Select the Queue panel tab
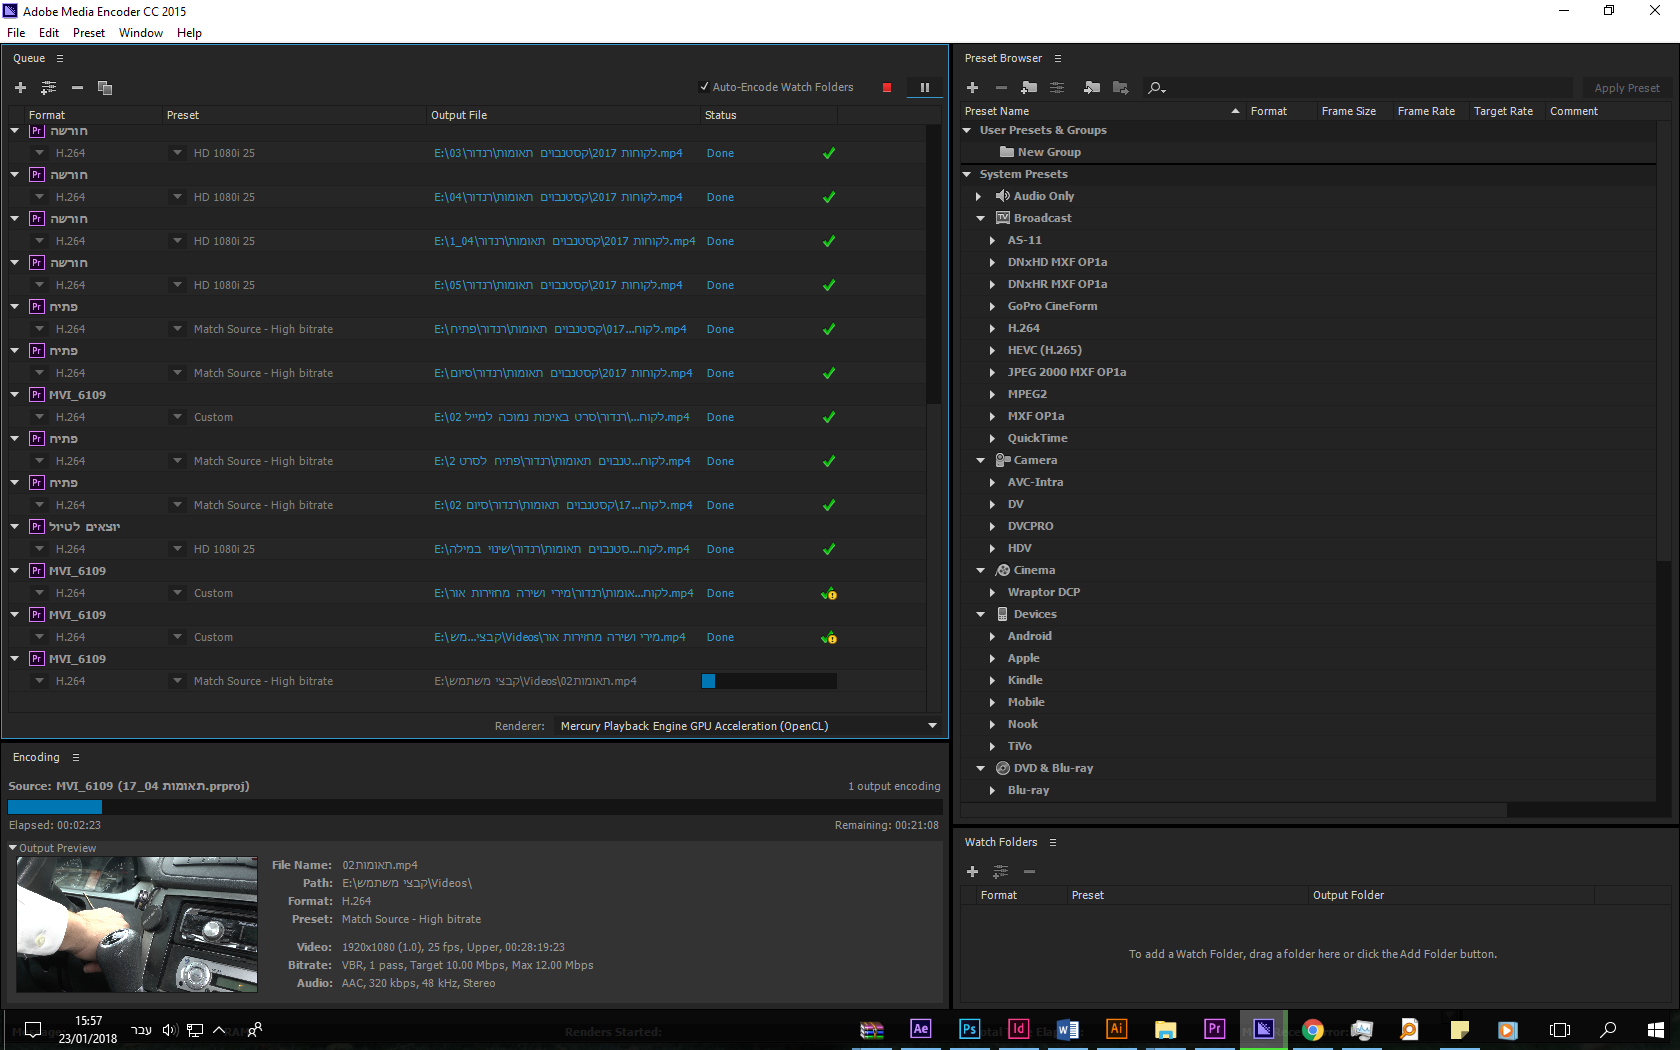Image resolution: width=1680 pixels, height=1050 pixels. [x=29, y=59]
